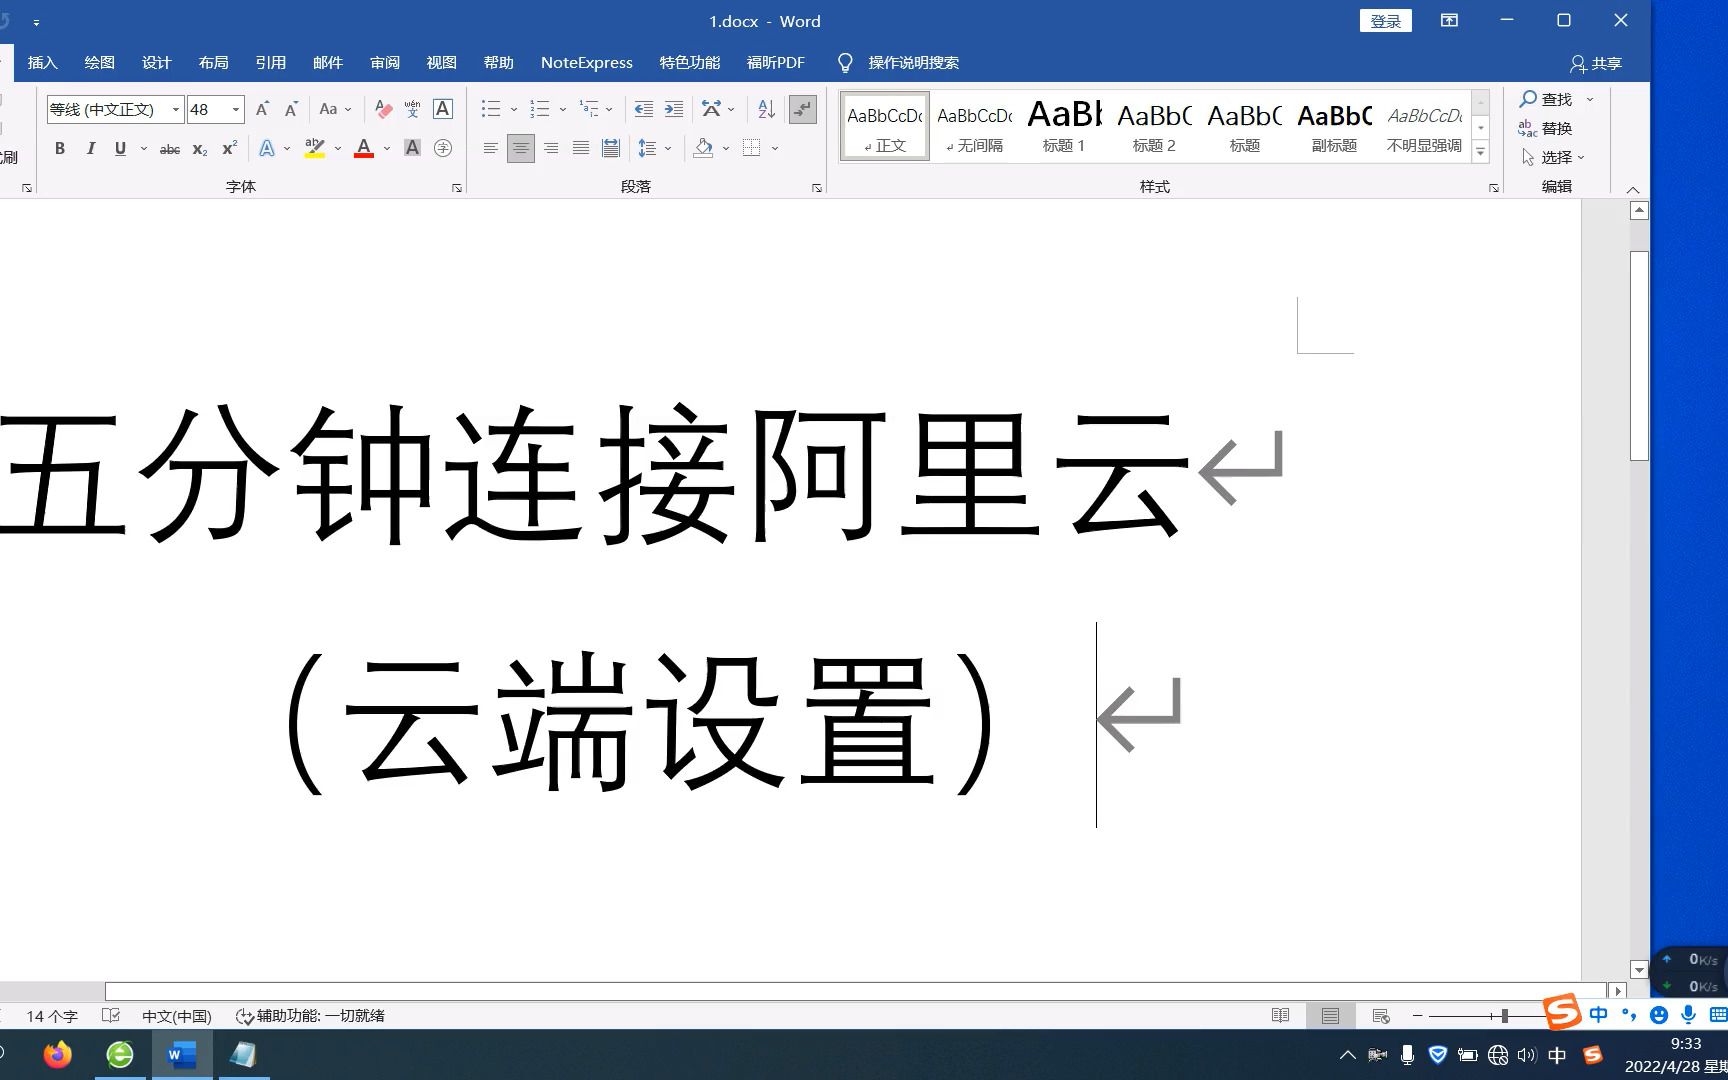Image resolution: width=1728 pixels, height=1080 pixels.
Task: Expand the styles gallery more button
Action: coord(1481,152)
